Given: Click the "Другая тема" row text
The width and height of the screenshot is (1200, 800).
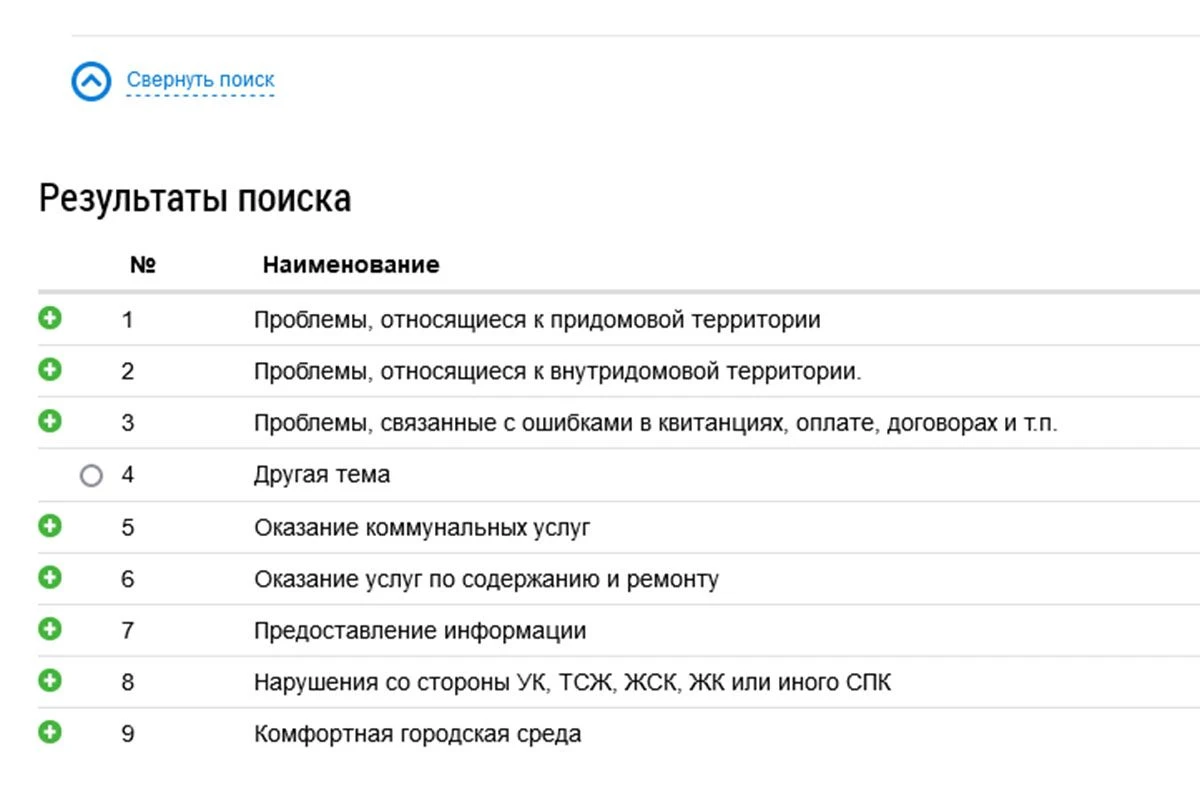Looking at the screenshot, I should [x=322, y=475].
